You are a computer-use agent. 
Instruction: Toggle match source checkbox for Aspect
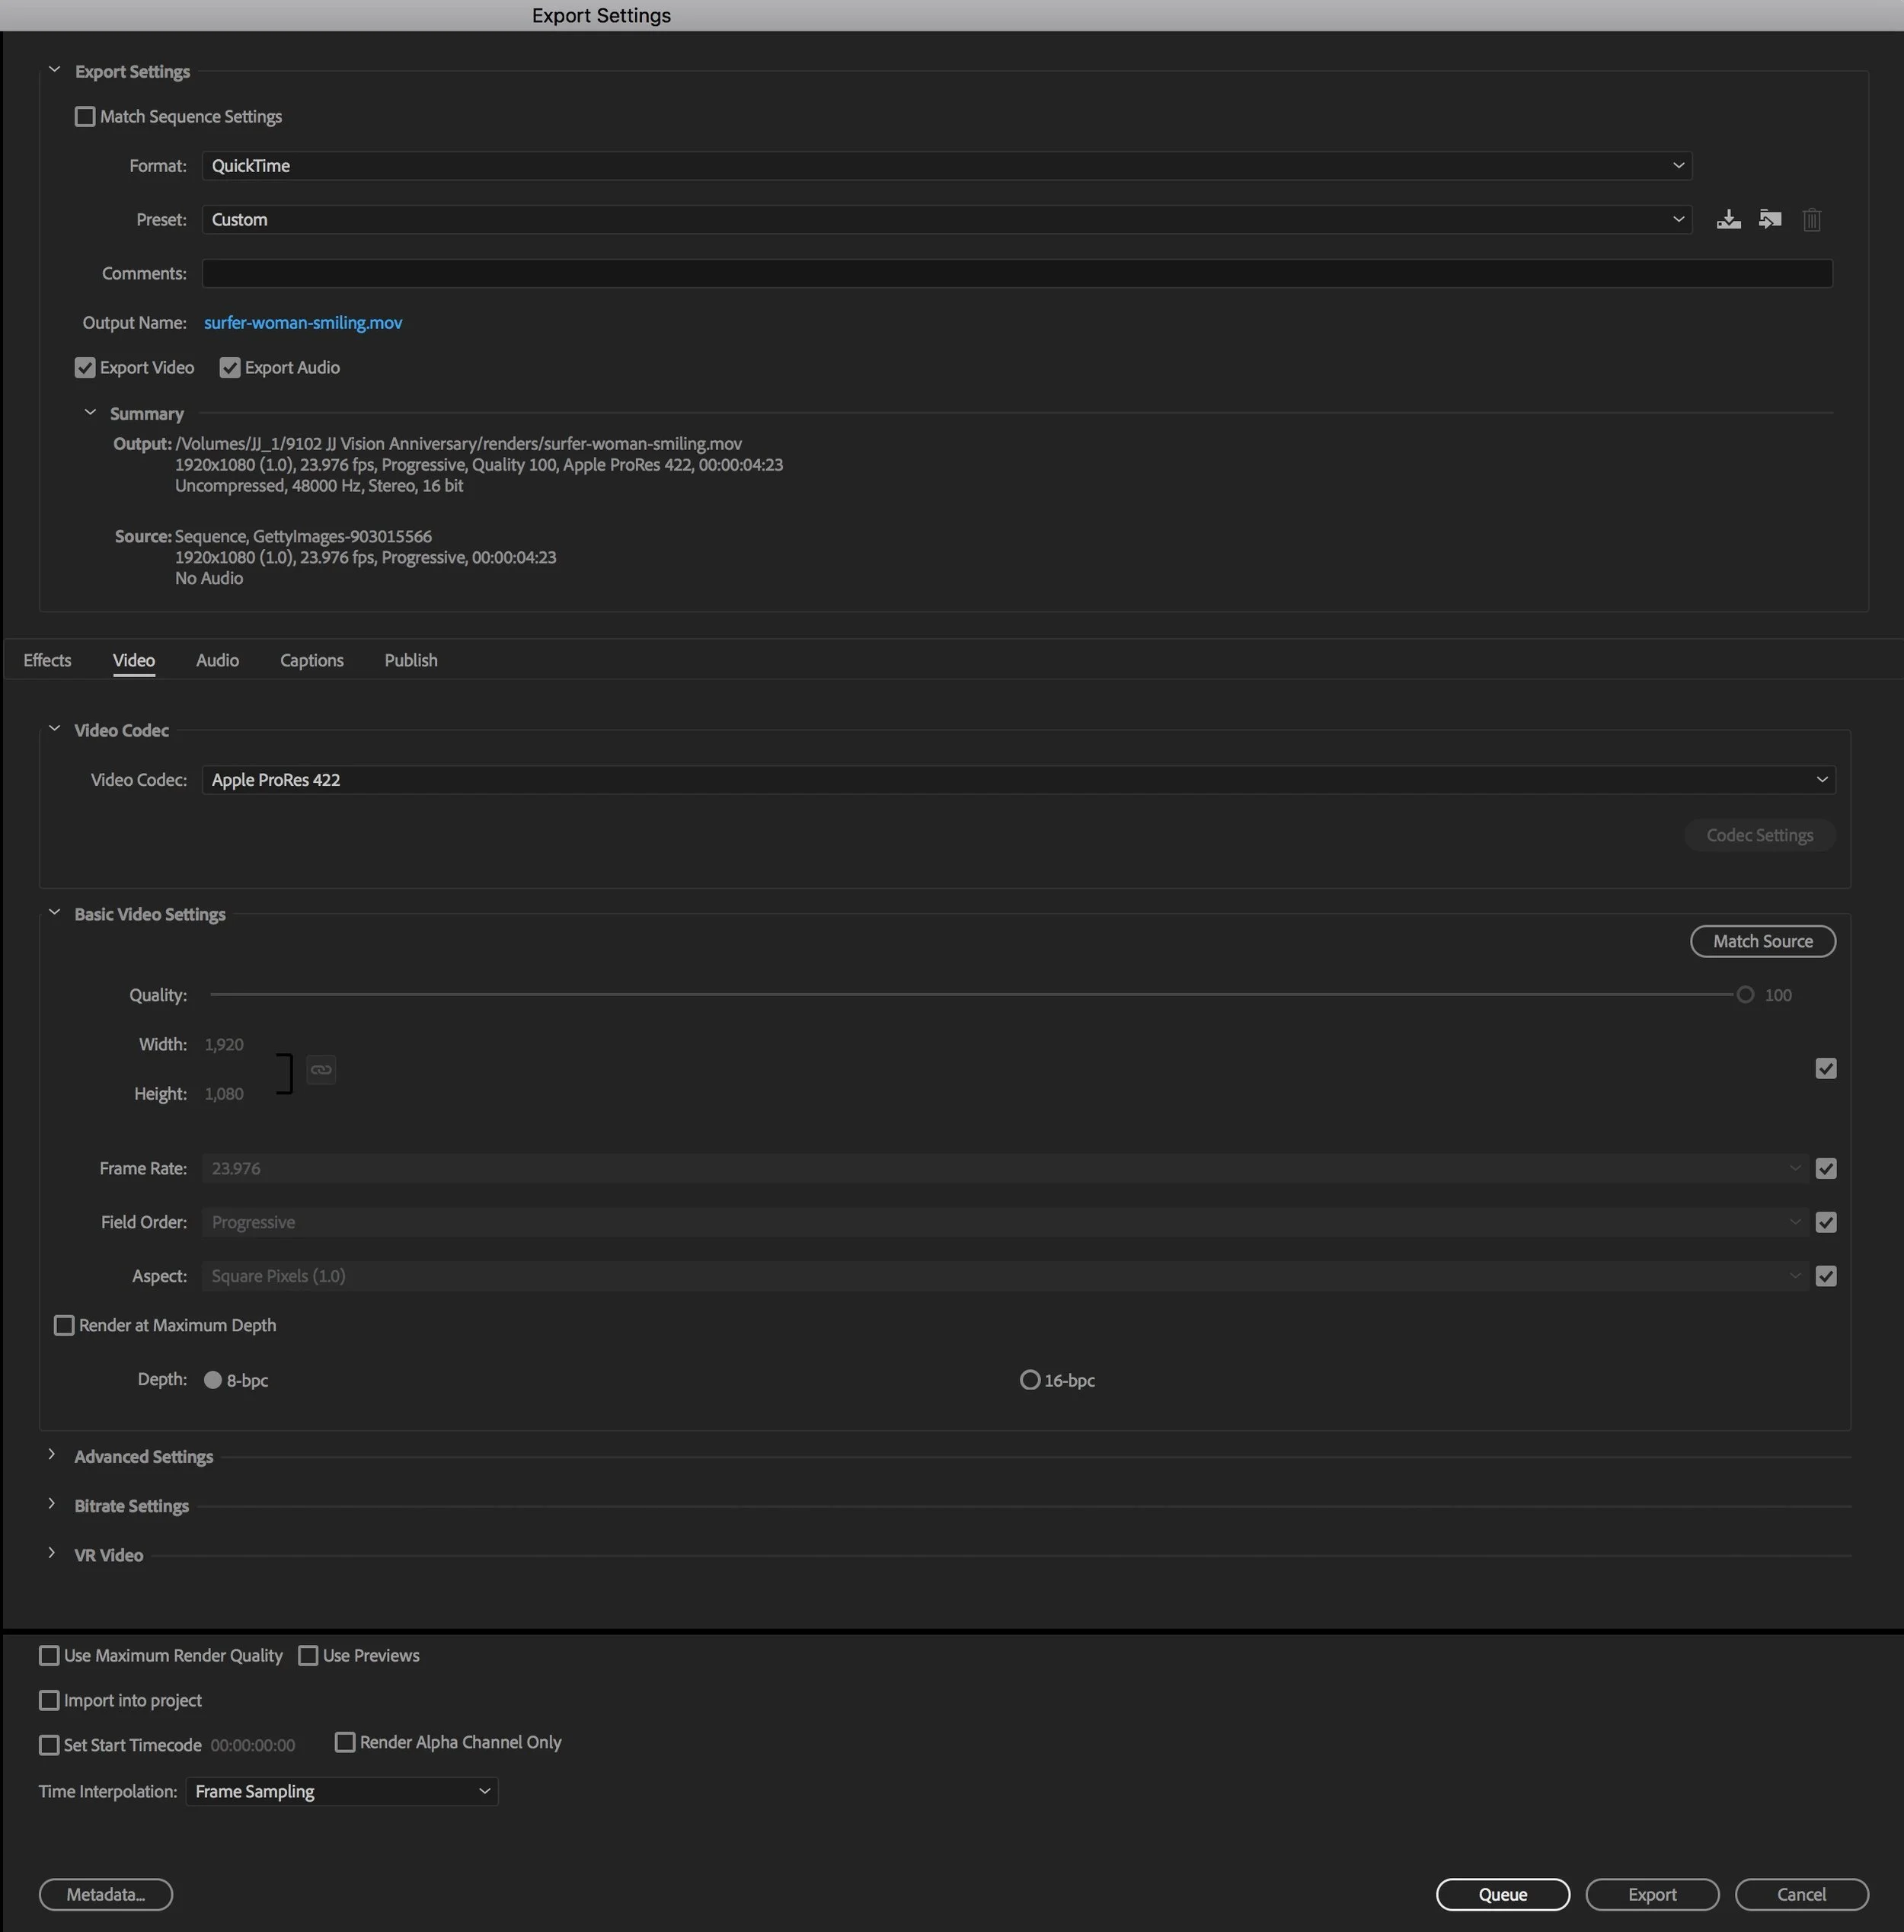coord(1825,1276)
